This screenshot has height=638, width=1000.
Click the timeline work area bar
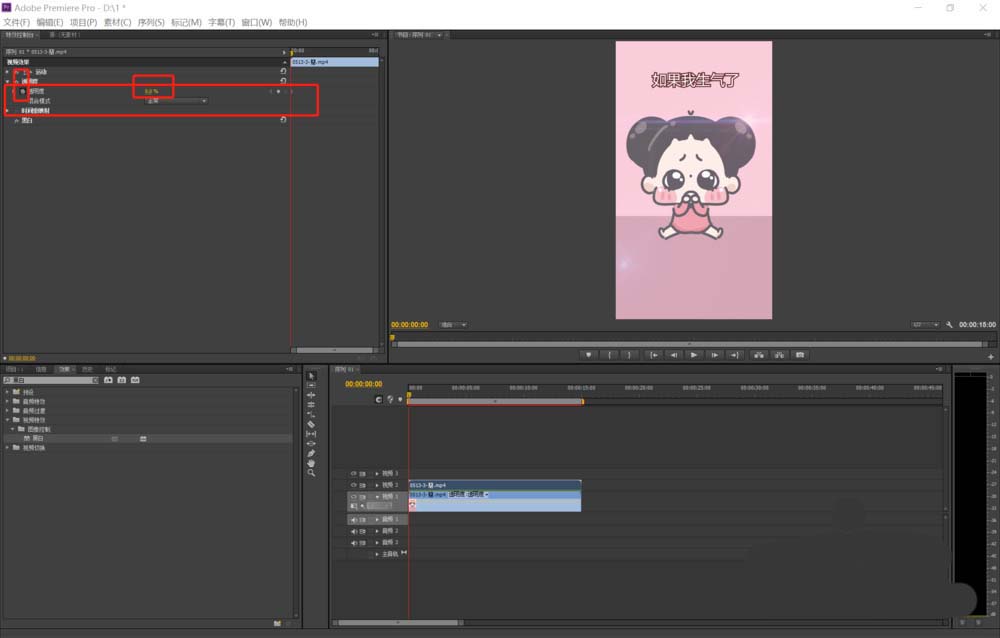(495, 401)
